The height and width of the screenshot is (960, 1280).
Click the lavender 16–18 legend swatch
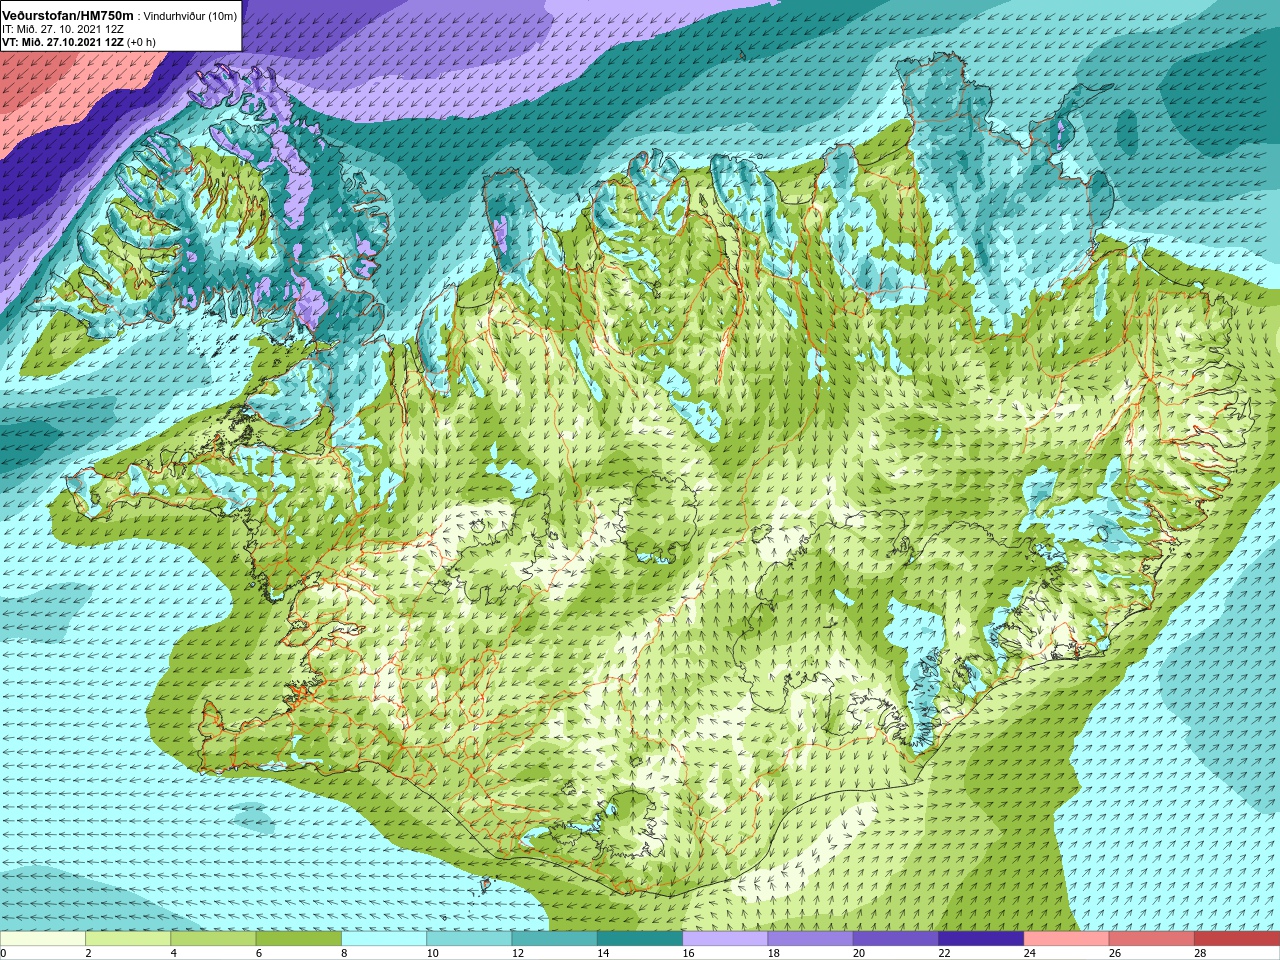(x=725, y=939)
